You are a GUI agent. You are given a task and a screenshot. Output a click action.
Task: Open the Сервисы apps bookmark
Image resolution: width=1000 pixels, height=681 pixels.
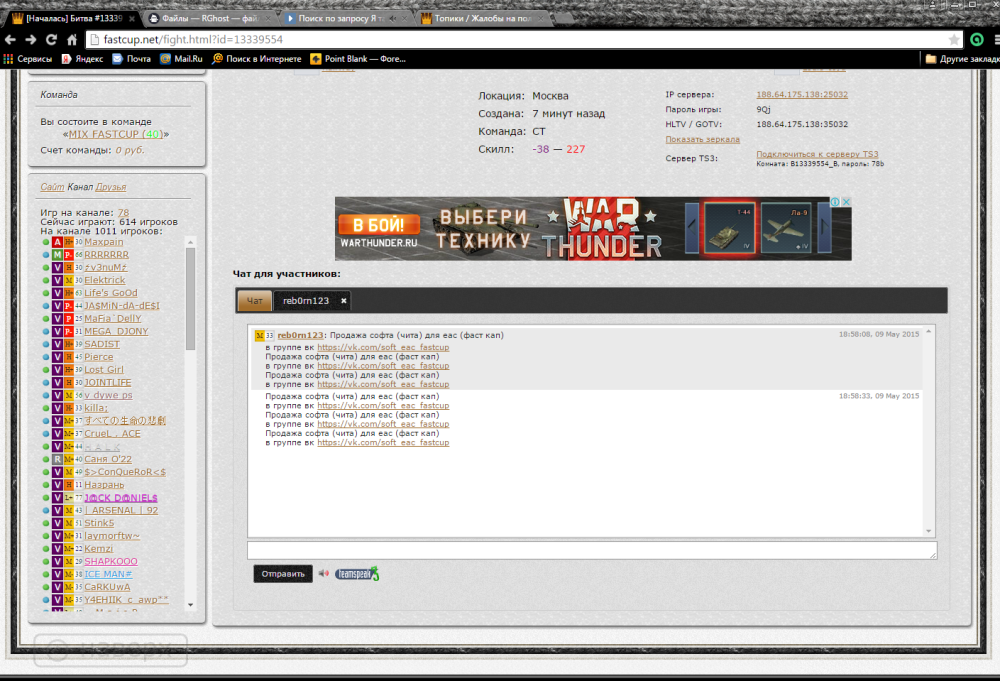tap(27, 59)
